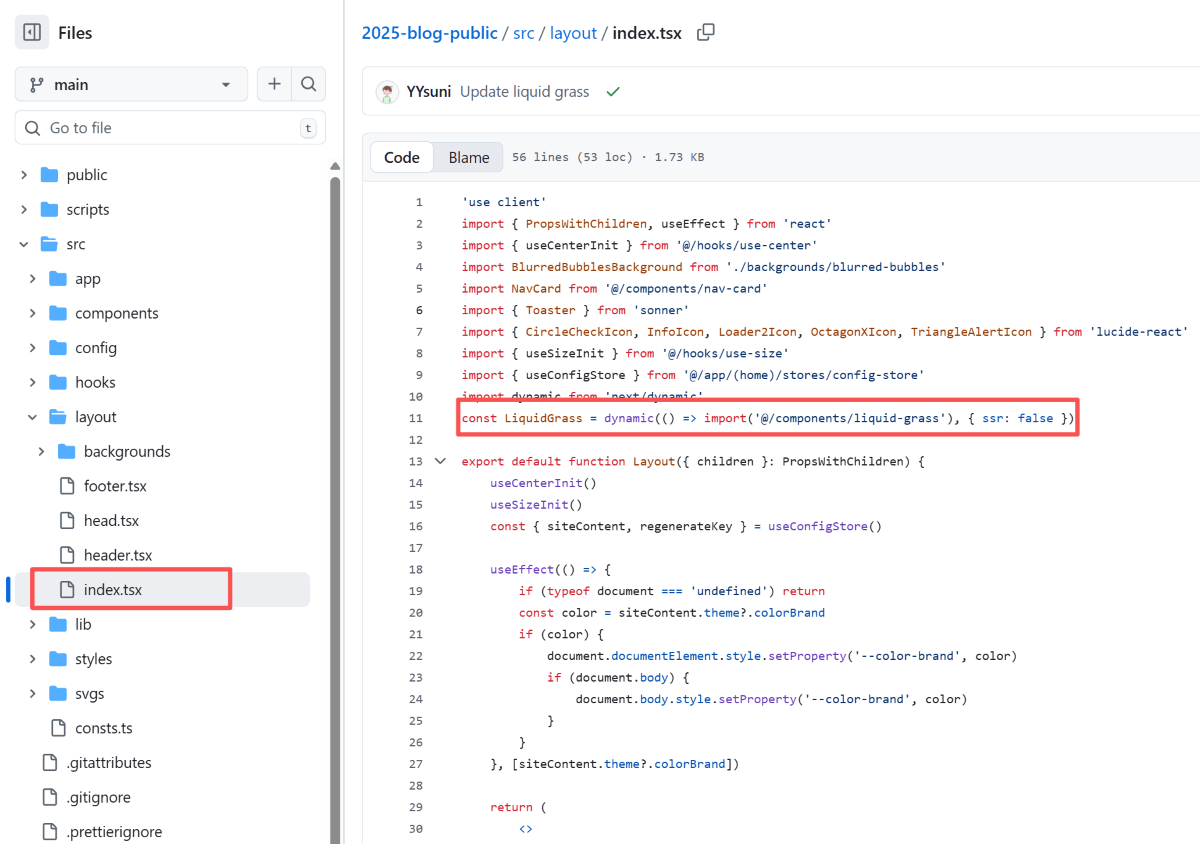1200x844 pixels.
Task: Select the Code tab
Action: click(x=402, y=157)
